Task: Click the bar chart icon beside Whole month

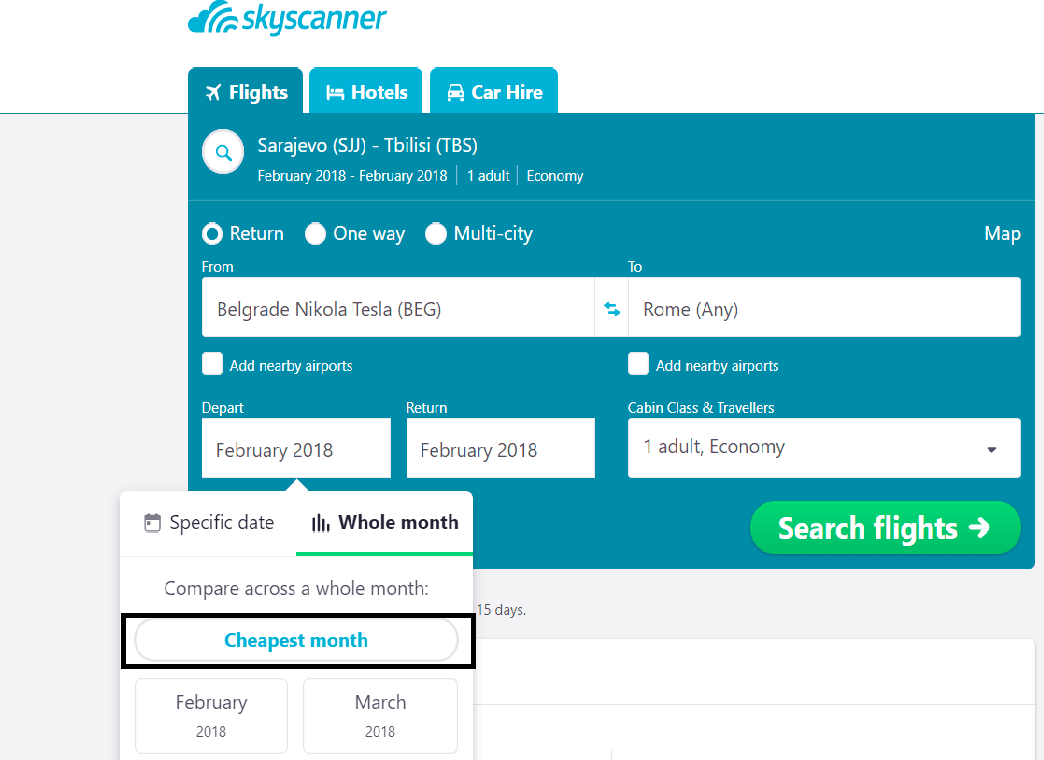Action: 321,523
